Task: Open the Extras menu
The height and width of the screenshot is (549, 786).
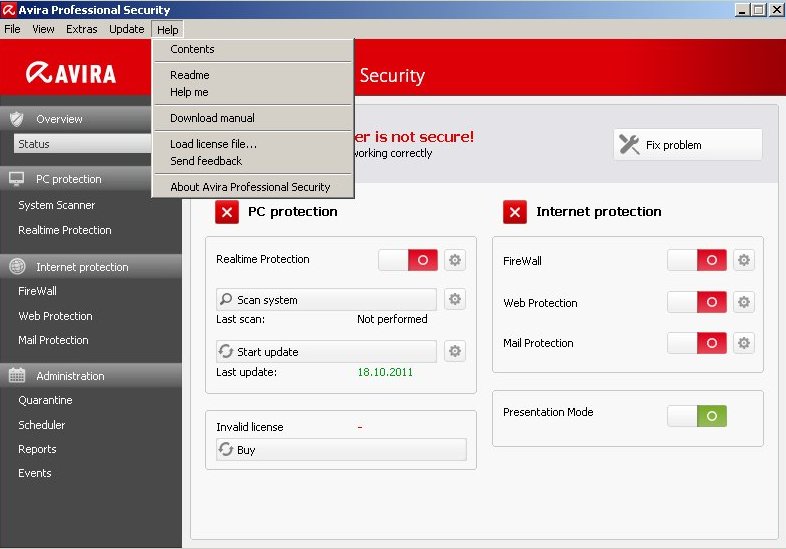Action: [82, 29]
